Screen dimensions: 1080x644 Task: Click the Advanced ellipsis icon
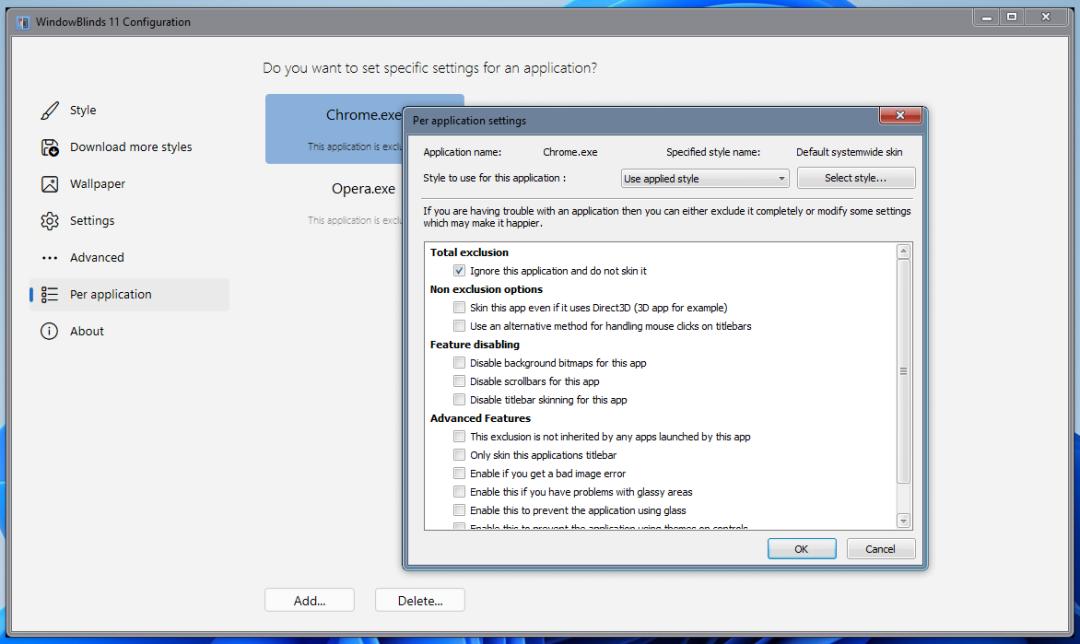point(48,257)
